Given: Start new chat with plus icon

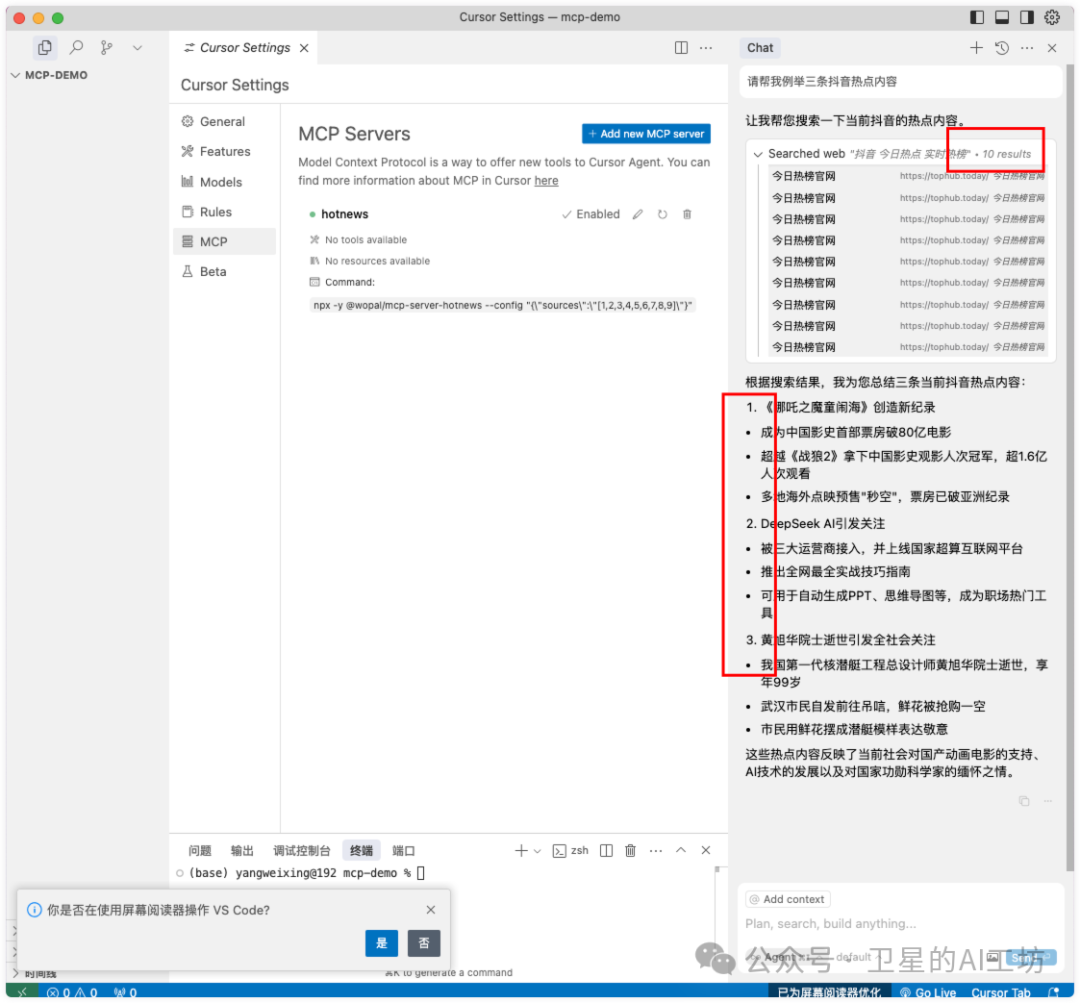Looking at the screenshot, I should coord(976,48).
